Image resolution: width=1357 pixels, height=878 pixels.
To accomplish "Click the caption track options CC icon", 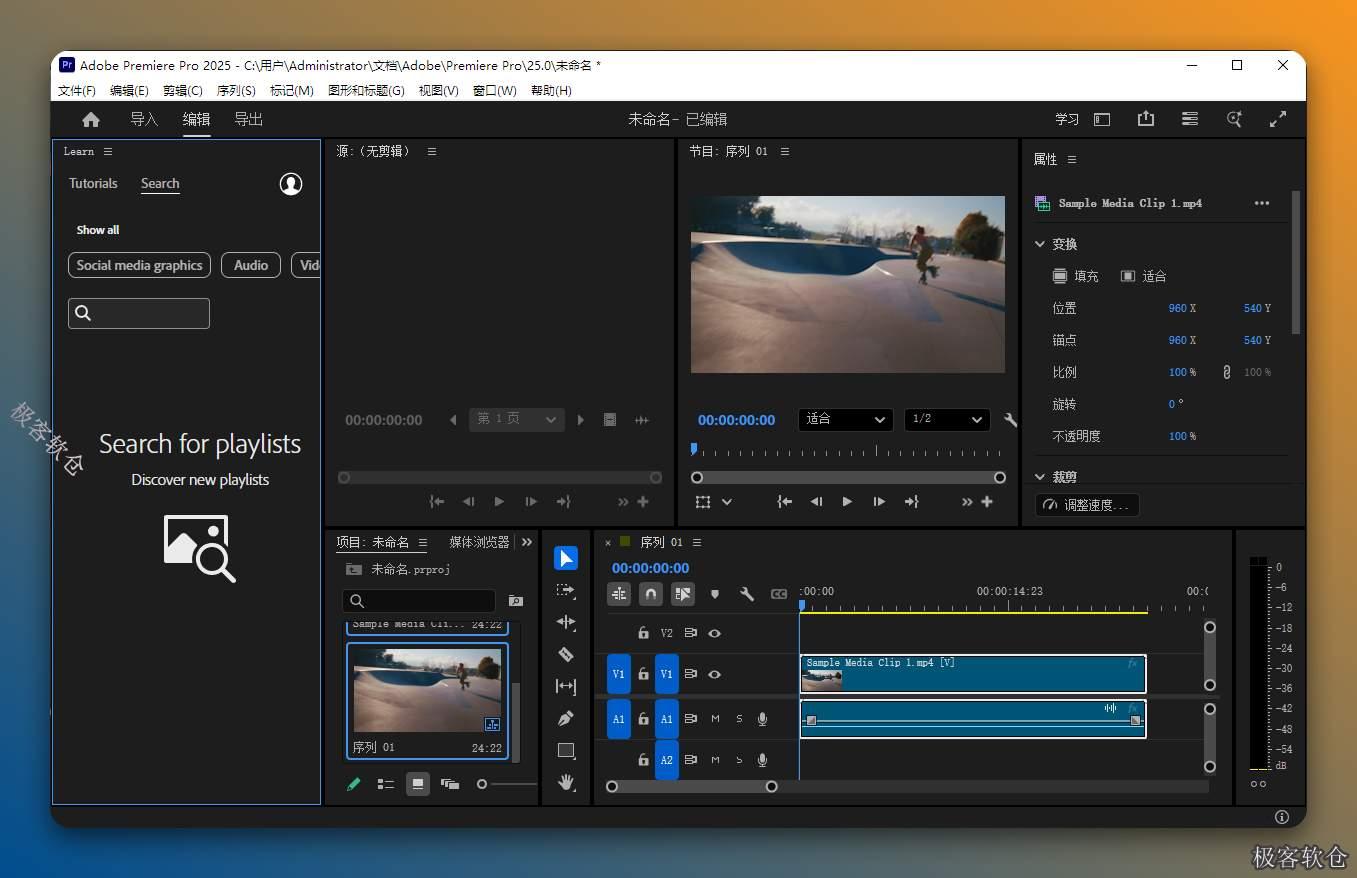I will [x=779, y=594].
